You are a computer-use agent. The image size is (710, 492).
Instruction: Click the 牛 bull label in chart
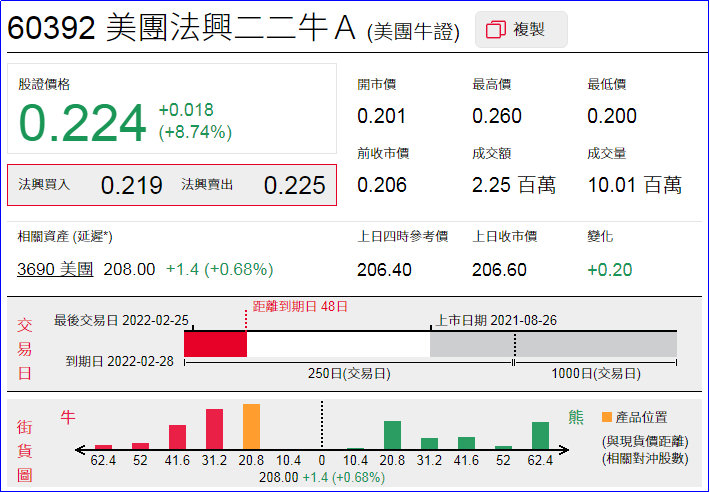click(67, 416)
